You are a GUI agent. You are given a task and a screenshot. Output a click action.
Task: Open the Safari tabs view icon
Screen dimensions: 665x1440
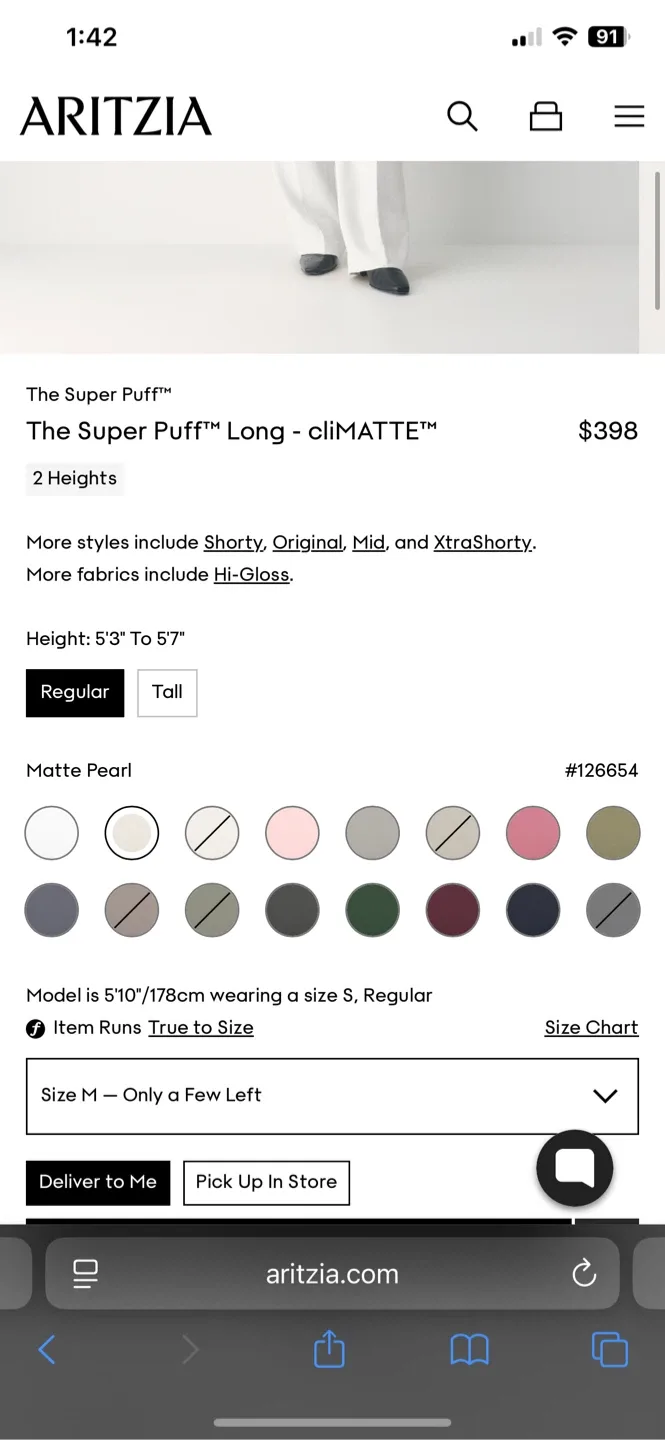[608, 1349]
